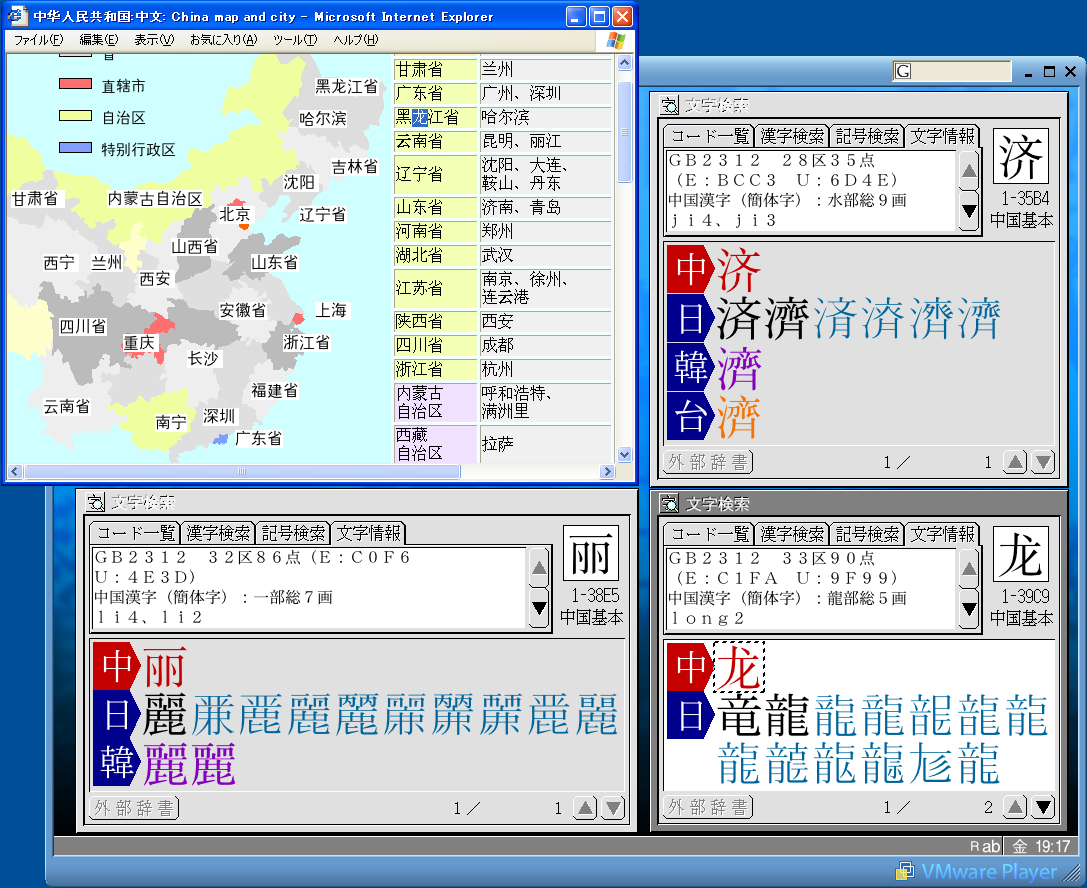Image resolution: width=1087 pixels, height=888 pixels.
Task: Click the VMware Player logo icon
Action: click(905, 871)
